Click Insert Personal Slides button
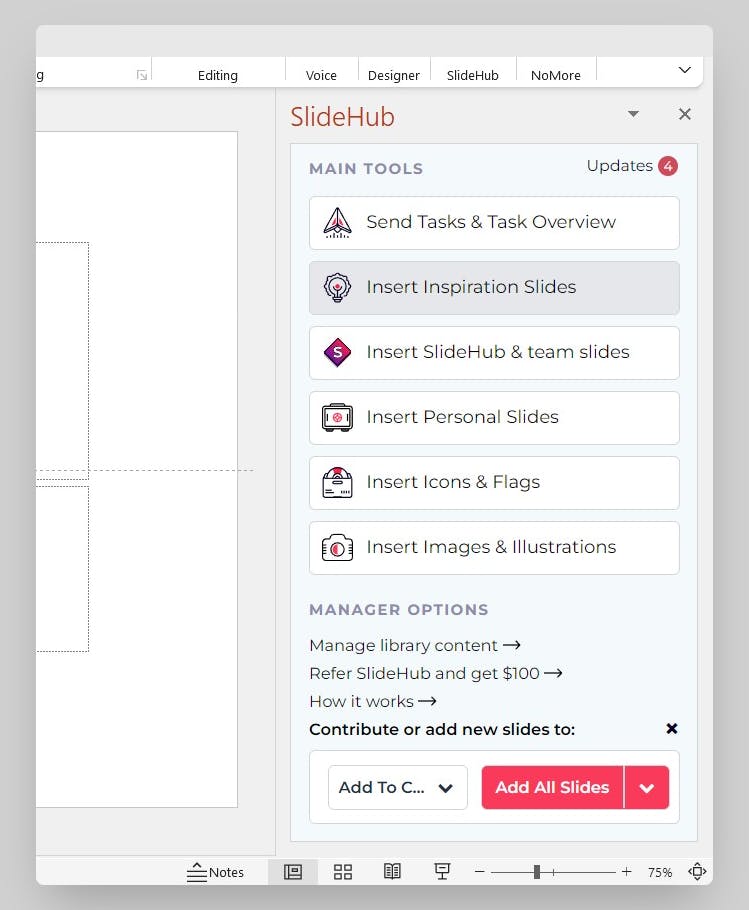Image resolution: width=749 pixels, height=910 pixels. 494,418
